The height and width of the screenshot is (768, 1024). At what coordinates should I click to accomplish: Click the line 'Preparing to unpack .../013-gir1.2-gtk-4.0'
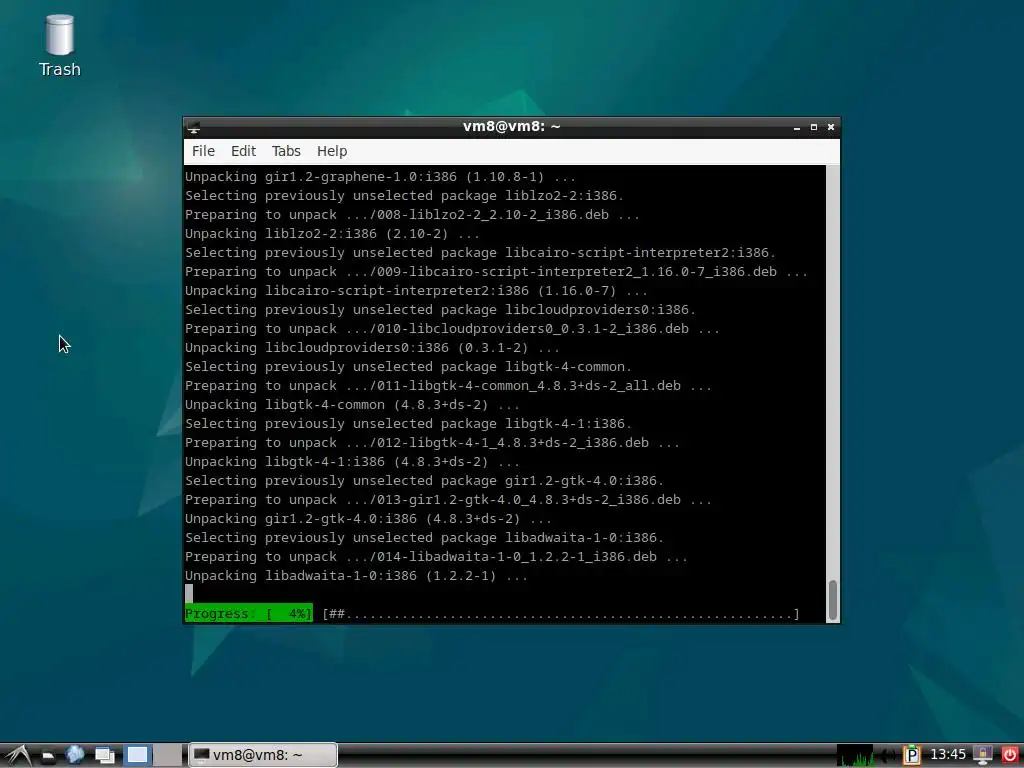(448, 499)
